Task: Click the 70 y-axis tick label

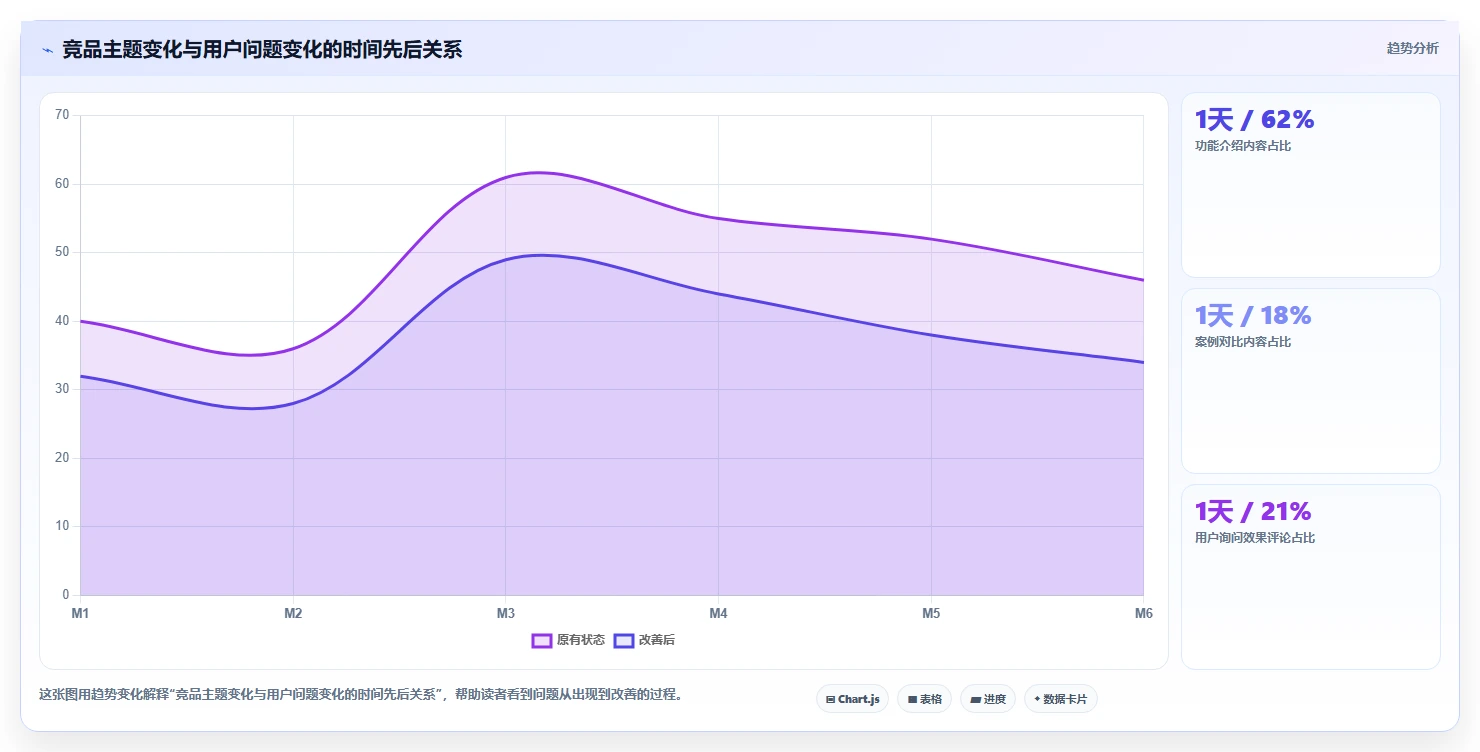Action: (62, 115)
